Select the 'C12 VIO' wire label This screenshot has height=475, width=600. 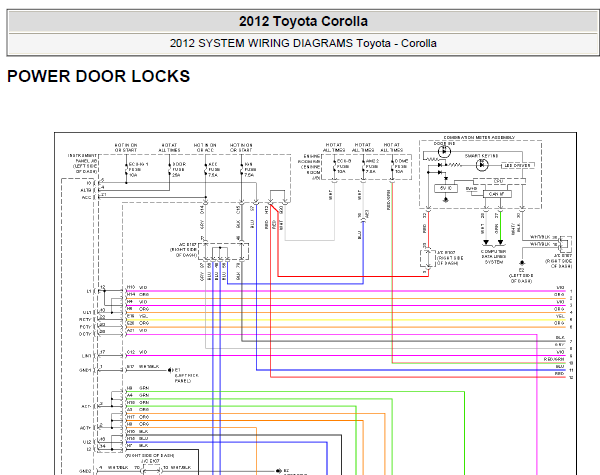[x=137, y=352]
